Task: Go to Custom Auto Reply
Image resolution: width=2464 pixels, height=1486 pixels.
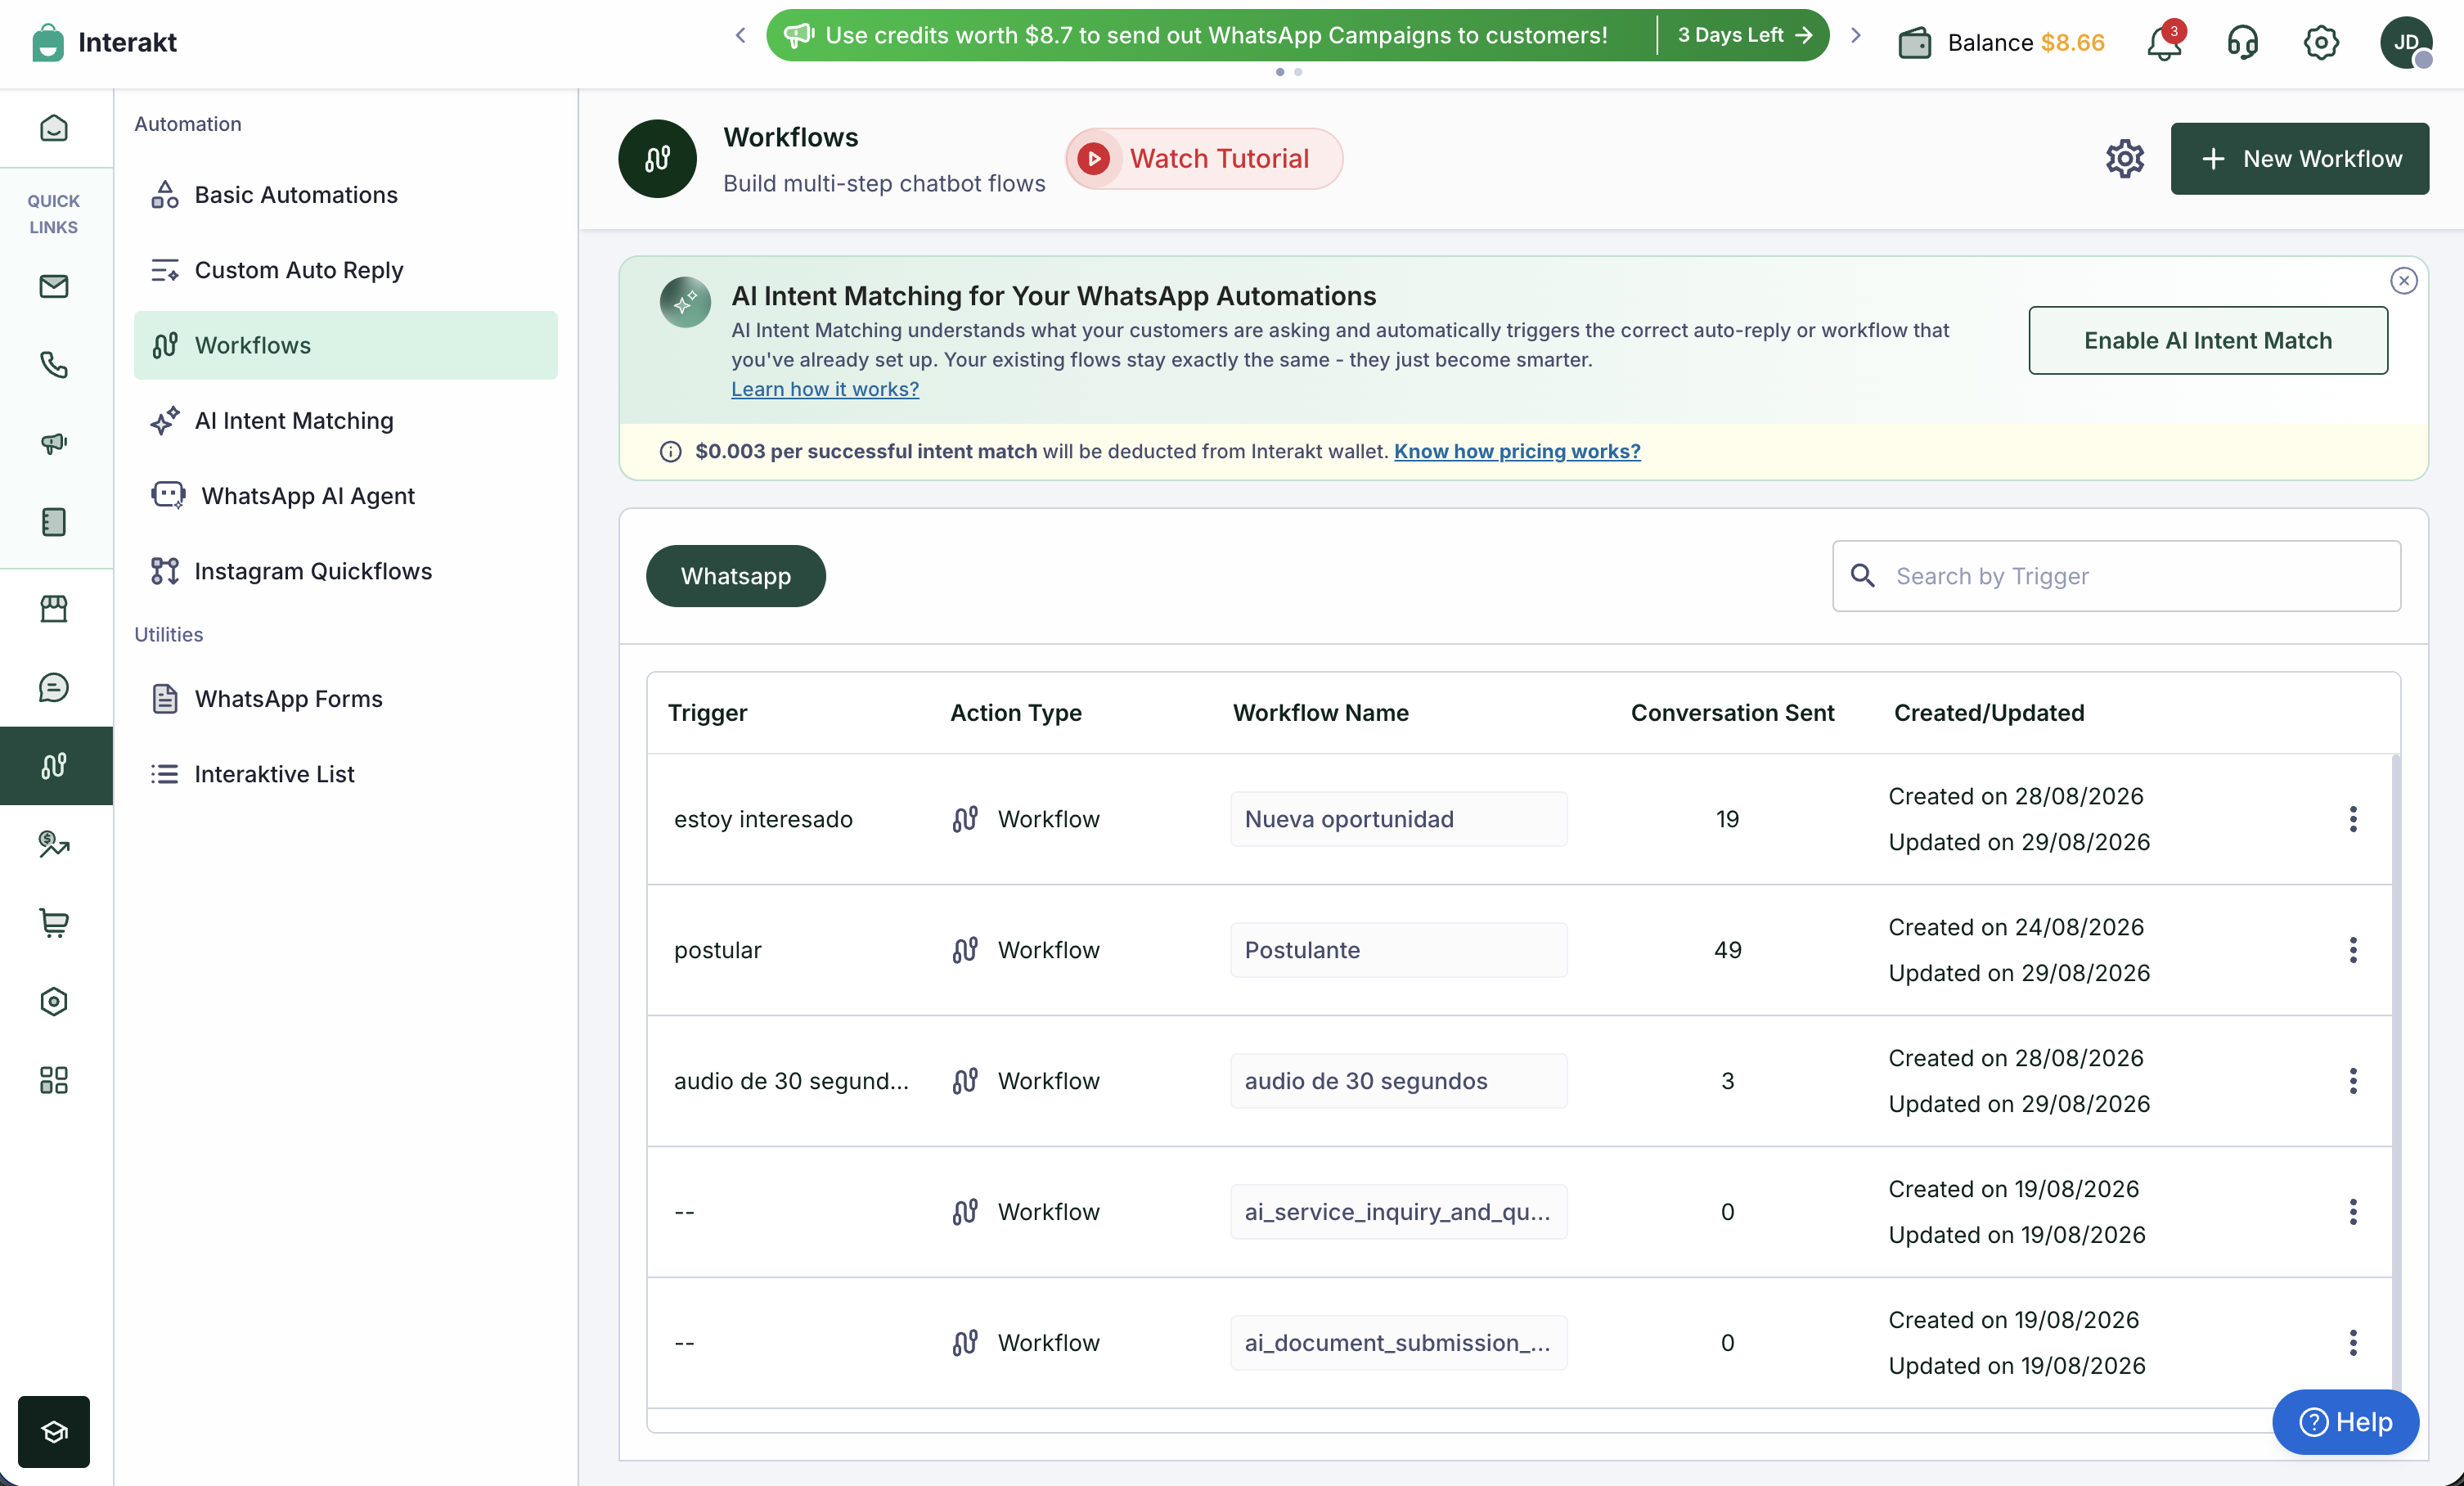Action: [x=346, y=270]
